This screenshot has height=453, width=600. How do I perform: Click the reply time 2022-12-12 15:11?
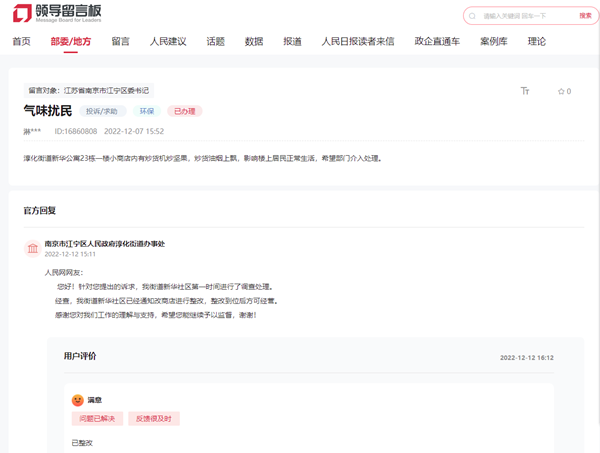tap(70, 254)
